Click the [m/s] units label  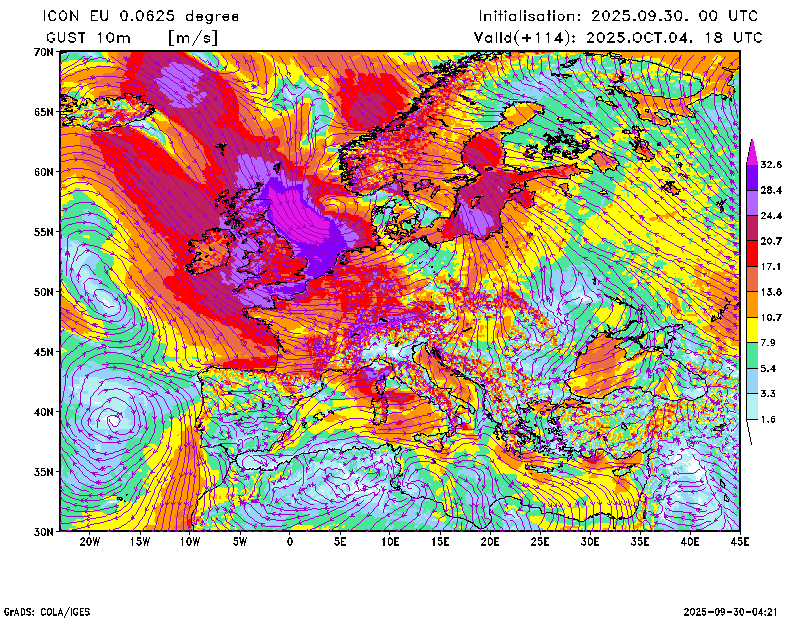(x=193, y=37)
